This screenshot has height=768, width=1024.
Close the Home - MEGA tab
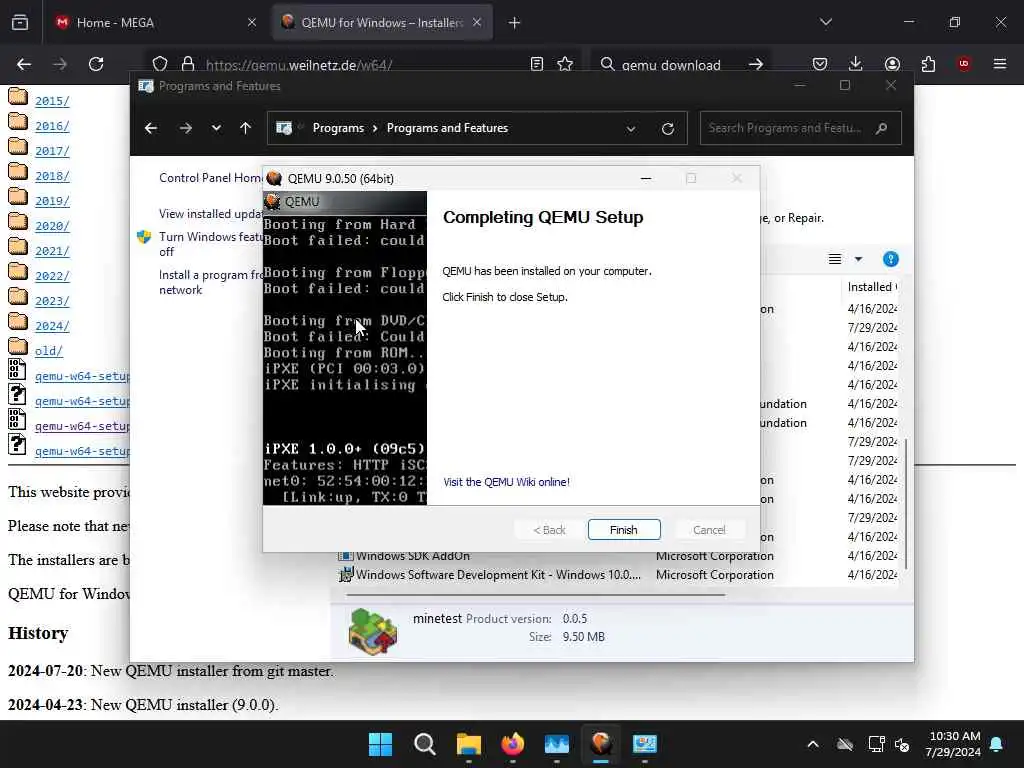(251, 23)
